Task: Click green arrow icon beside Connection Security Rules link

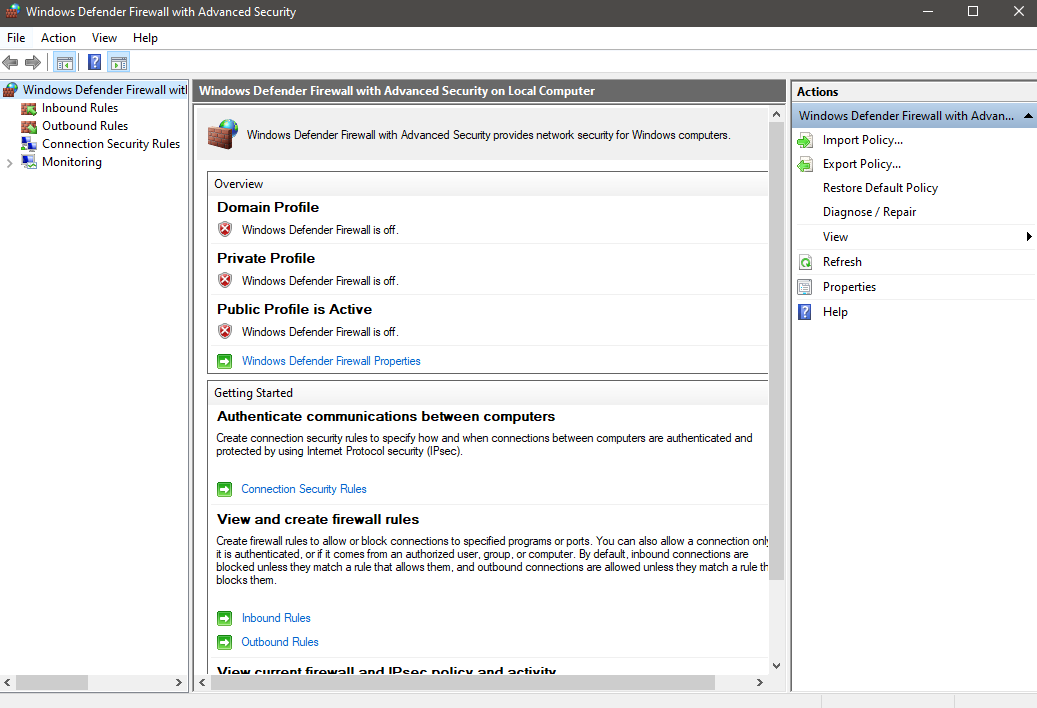Action: (x=225, y=489)
